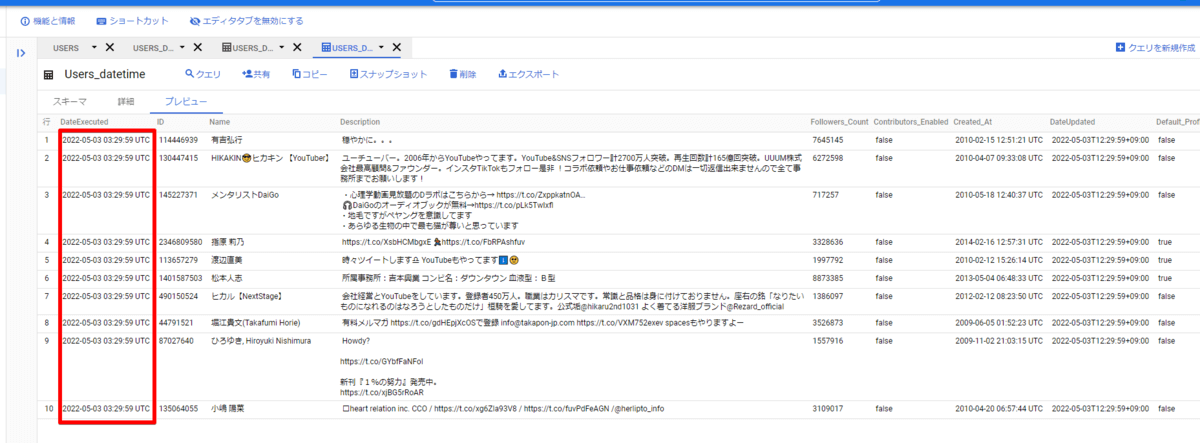1200x443 pixels.
Task: Click follower count 8873385
Action: click(828, 277)
